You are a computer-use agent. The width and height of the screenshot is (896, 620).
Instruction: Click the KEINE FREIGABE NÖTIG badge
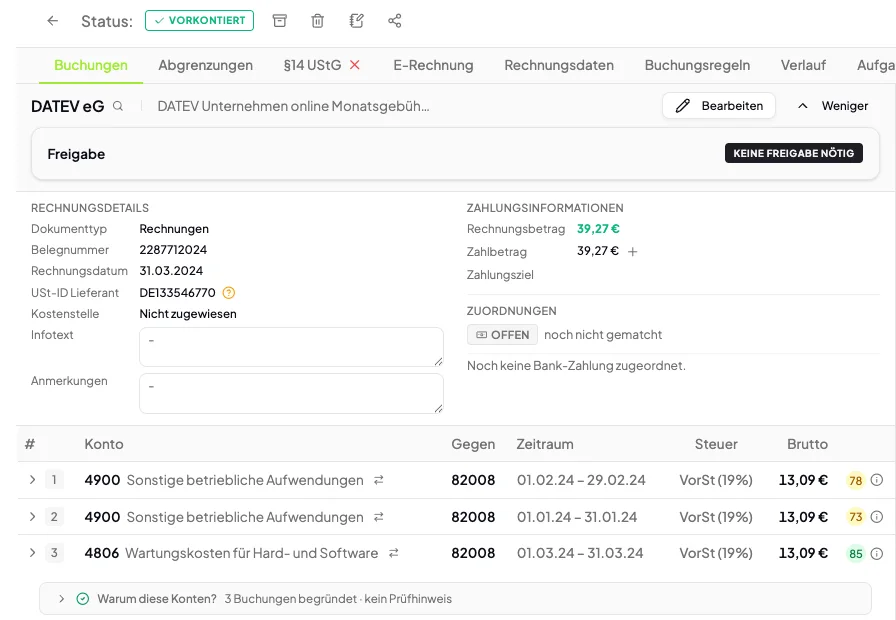(x=794, y=153)
